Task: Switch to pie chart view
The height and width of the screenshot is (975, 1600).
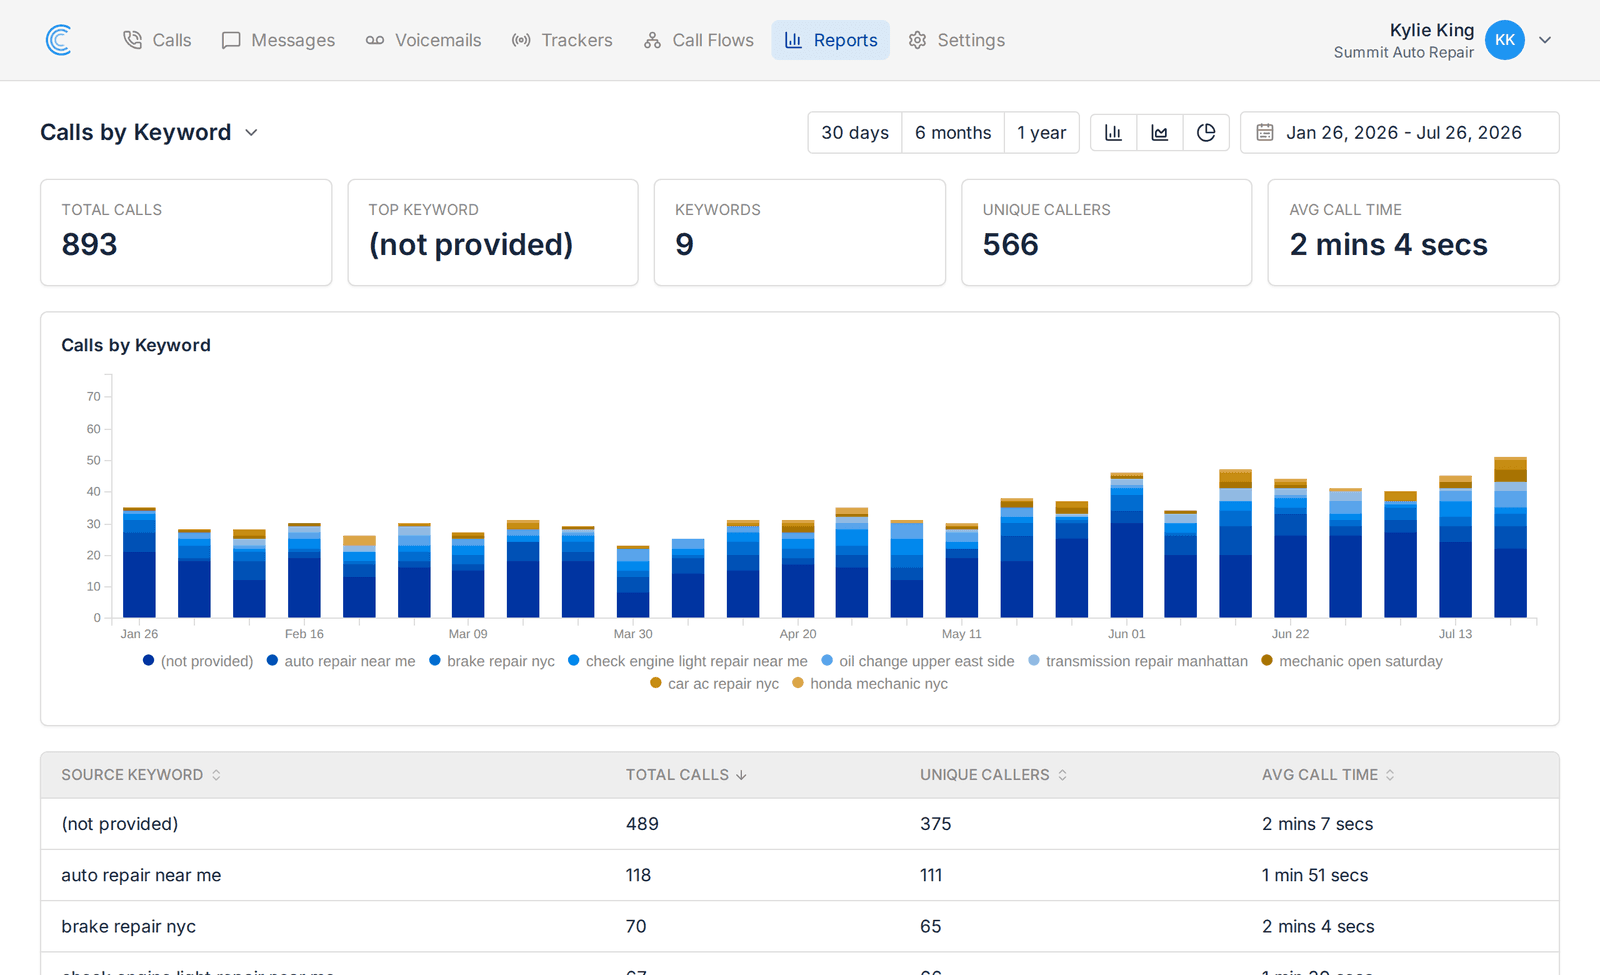Action: 1206,132
